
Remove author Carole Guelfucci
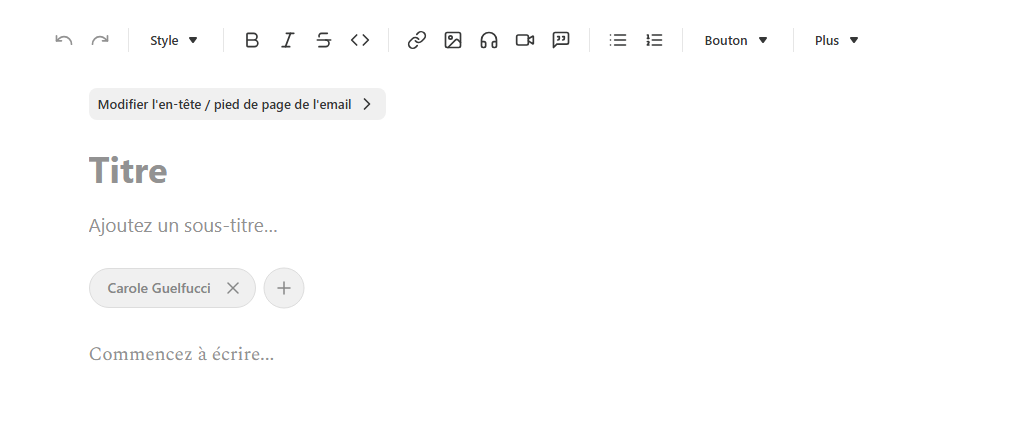233,288
